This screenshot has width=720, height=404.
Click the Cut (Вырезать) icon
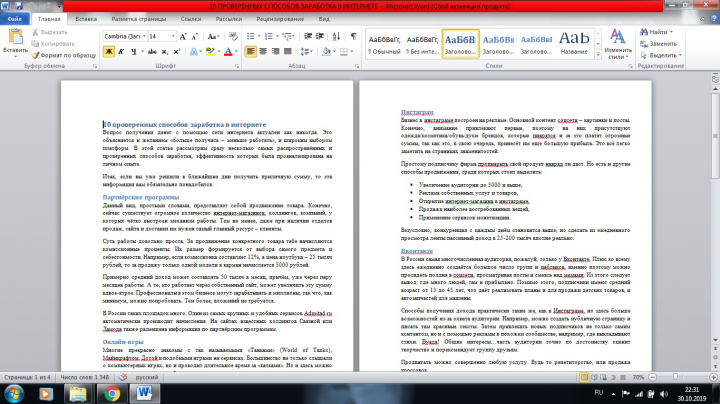coord(35,32)
